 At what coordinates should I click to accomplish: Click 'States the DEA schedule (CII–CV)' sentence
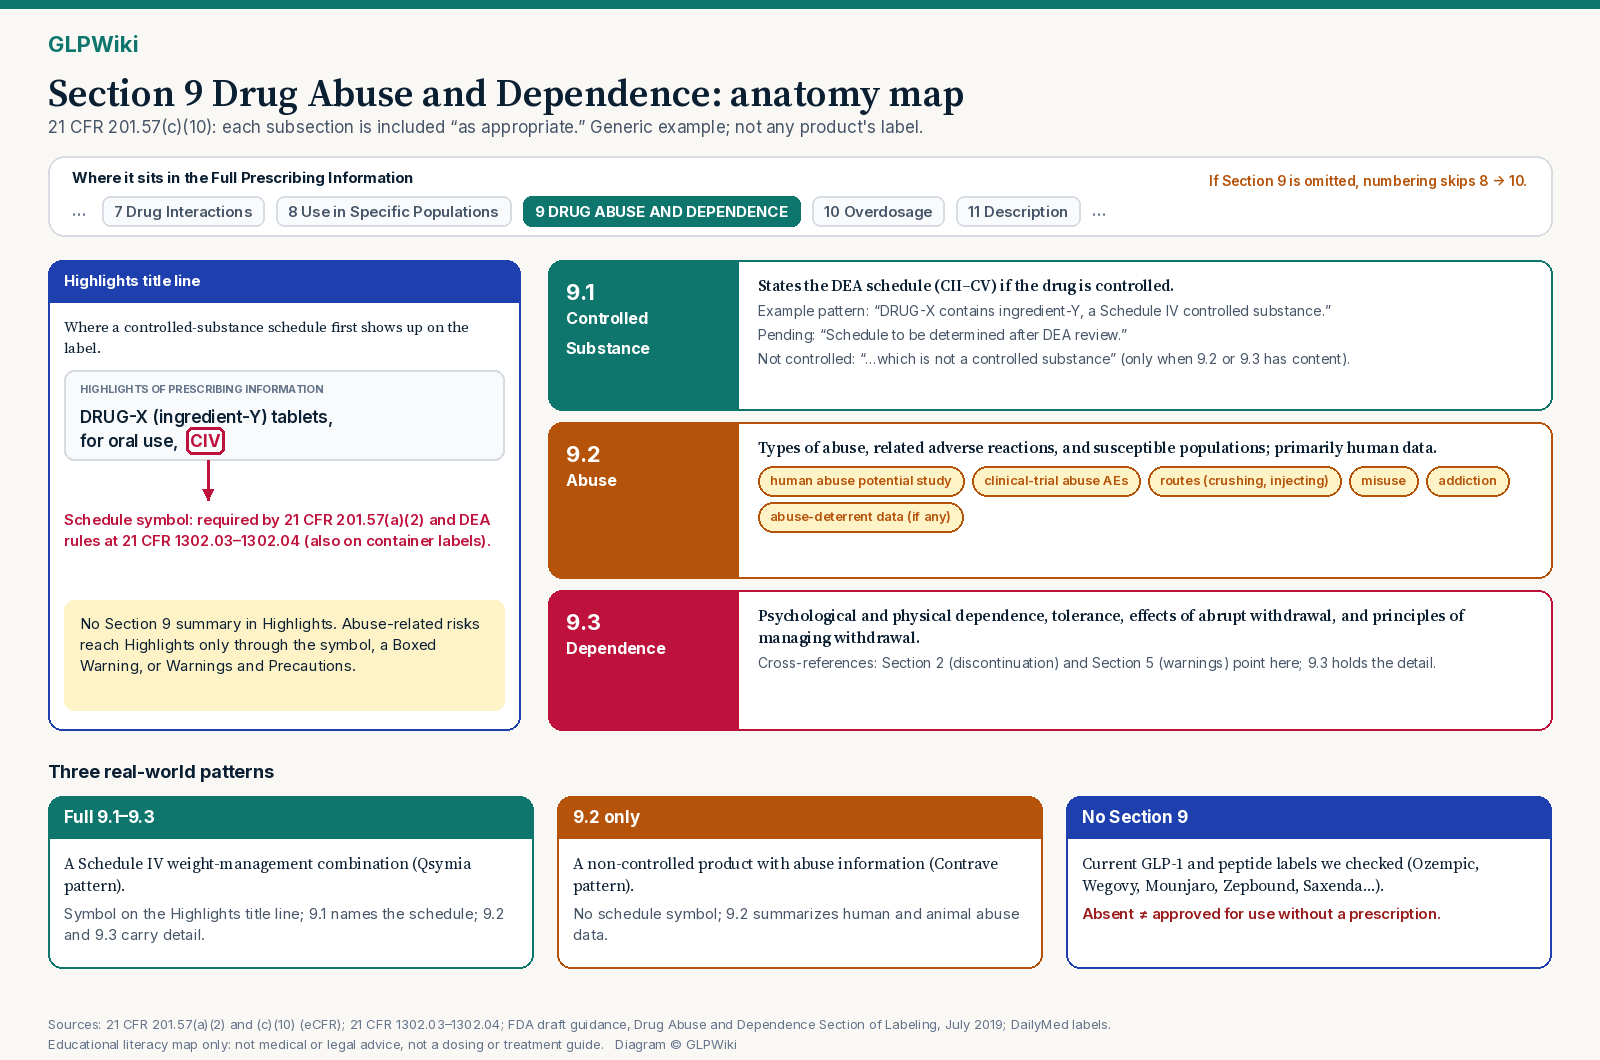click(965, 286)
